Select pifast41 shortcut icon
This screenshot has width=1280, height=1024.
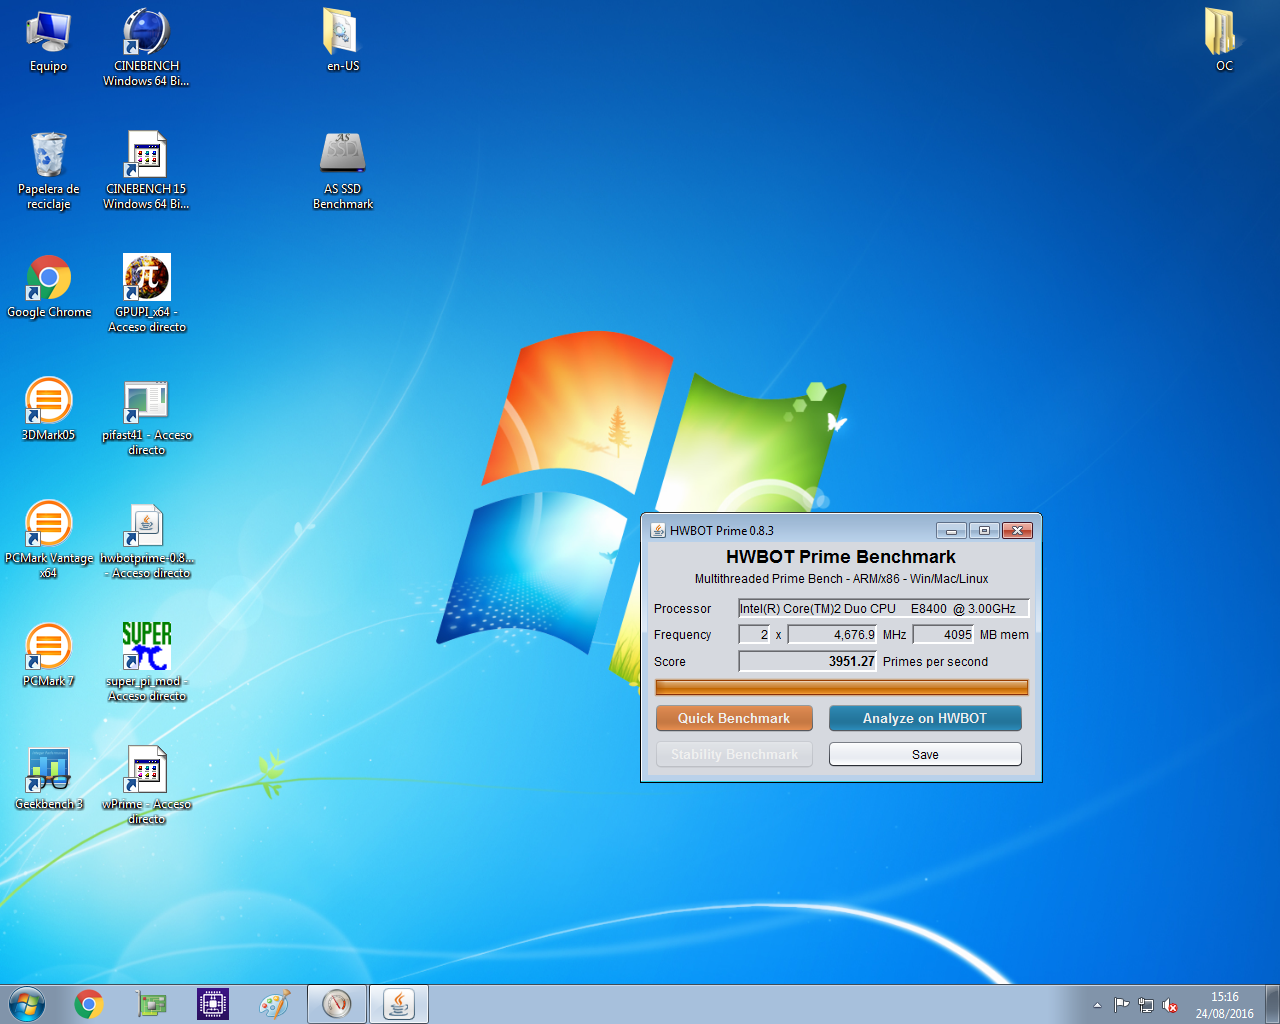click(146, 416)
